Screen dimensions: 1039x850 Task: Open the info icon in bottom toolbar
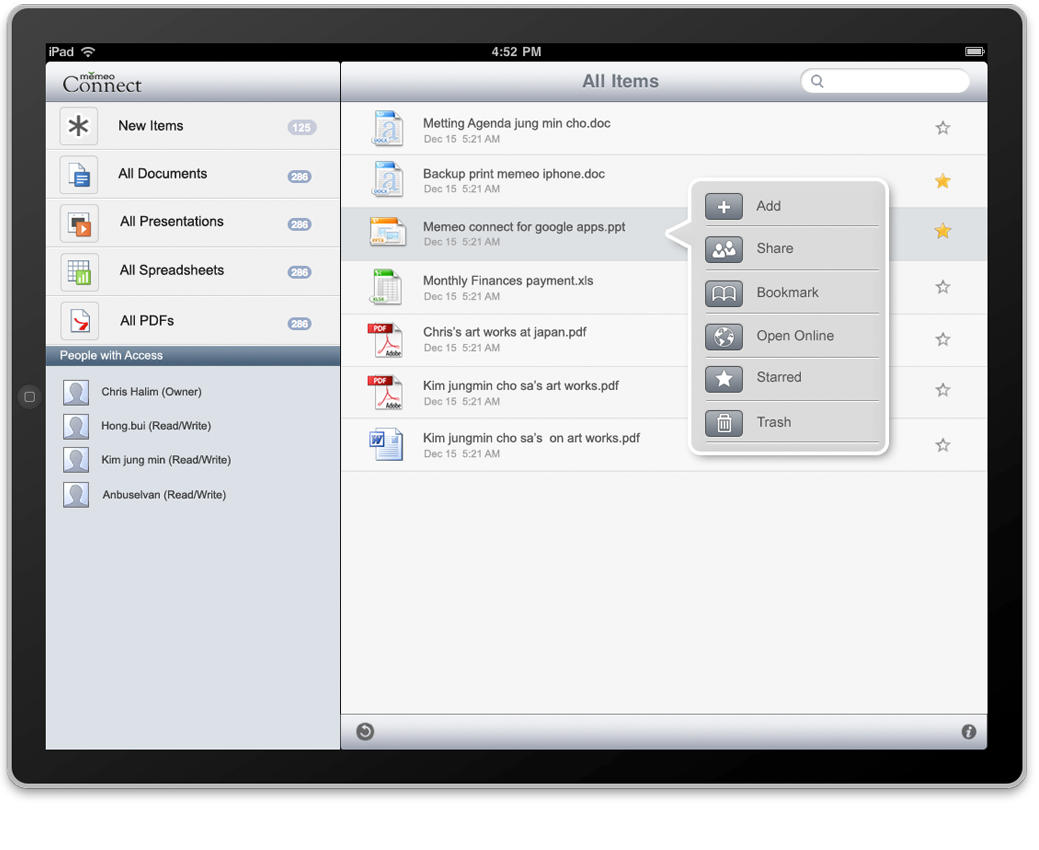coord(968,732)
